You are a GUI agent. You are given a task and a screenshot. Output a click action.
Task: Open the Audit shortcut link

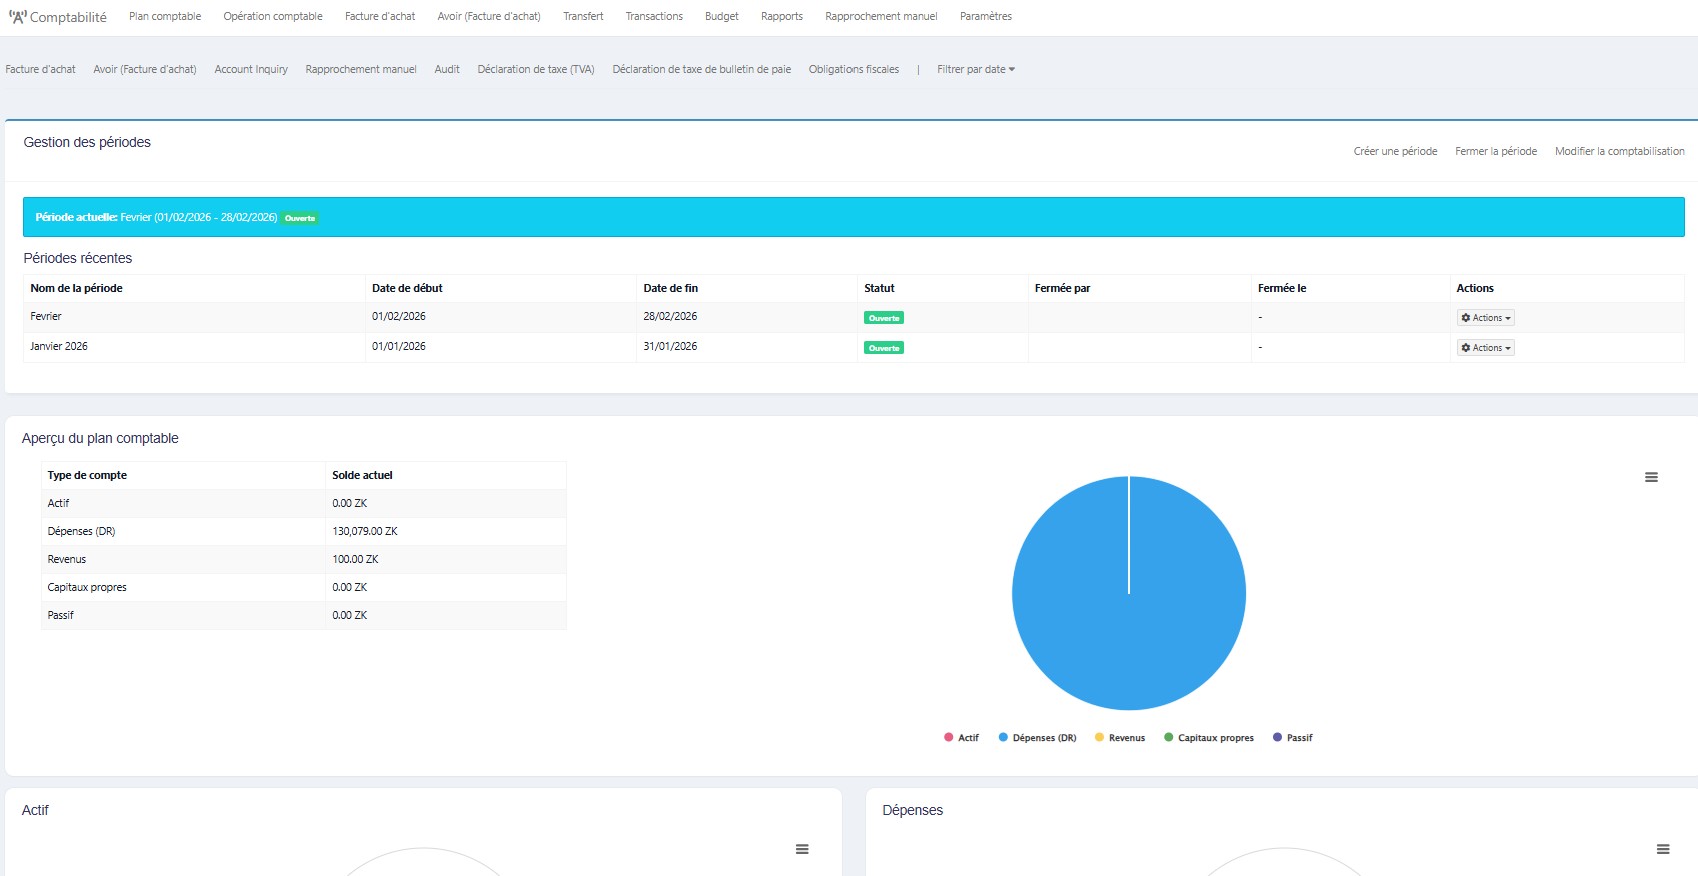coord(447,70)
